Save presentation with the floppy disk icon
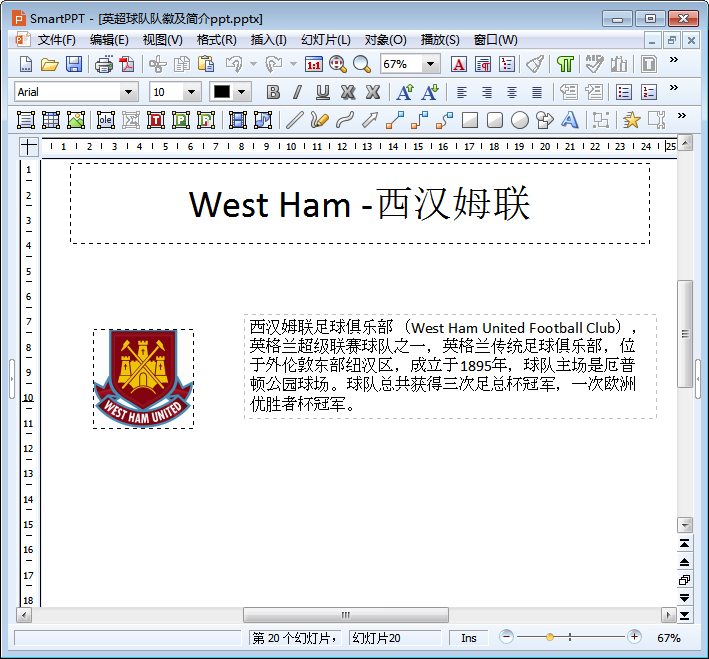The image size is (709, 659). click(74, 64)
